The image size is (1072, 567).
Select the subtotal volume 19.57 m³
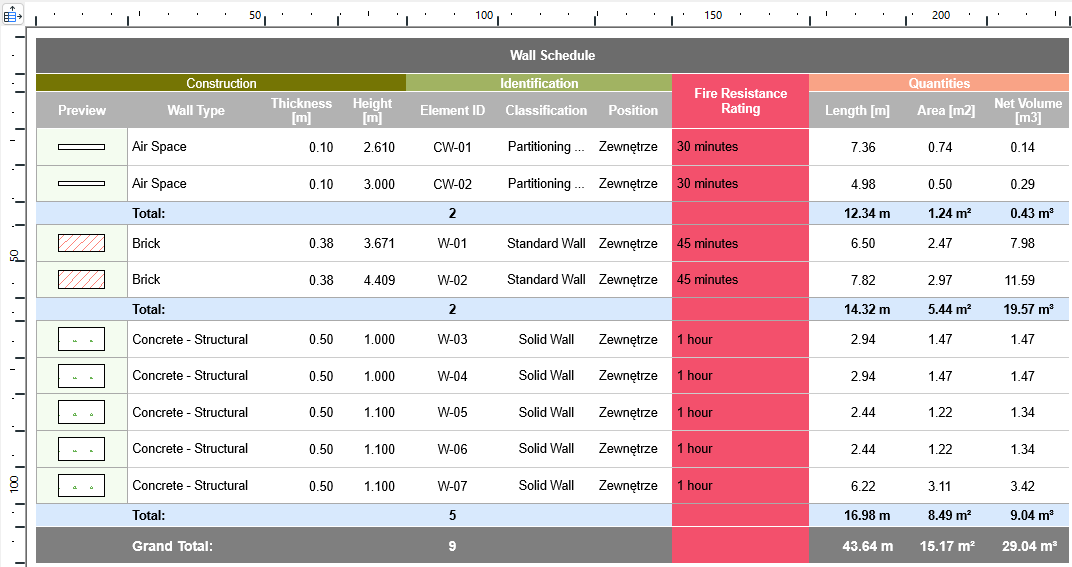click(1028, 309)
